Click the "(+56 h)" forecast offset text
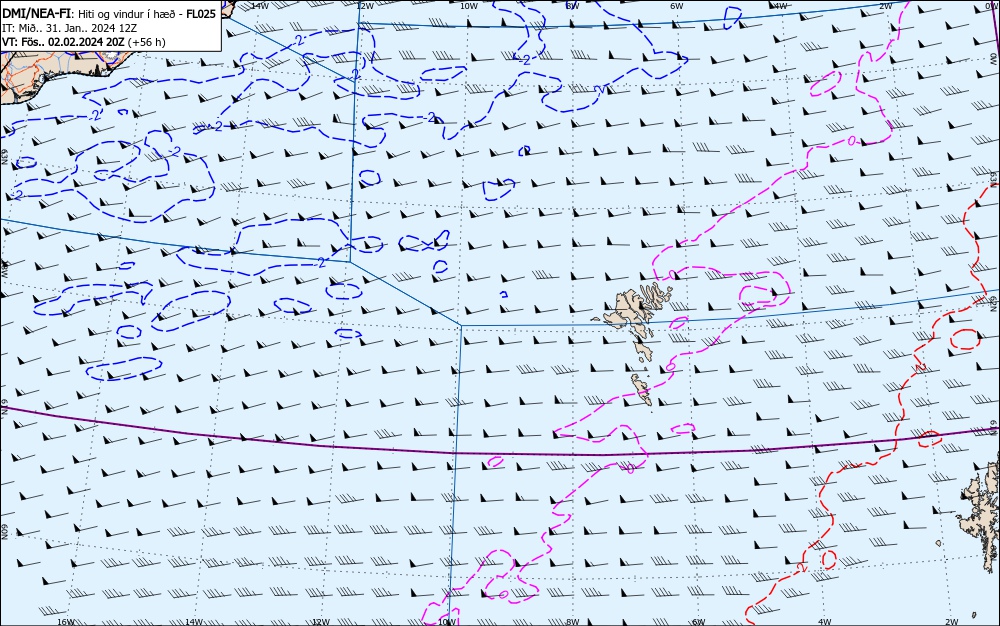1000x626 pixels. pos(147,42)
